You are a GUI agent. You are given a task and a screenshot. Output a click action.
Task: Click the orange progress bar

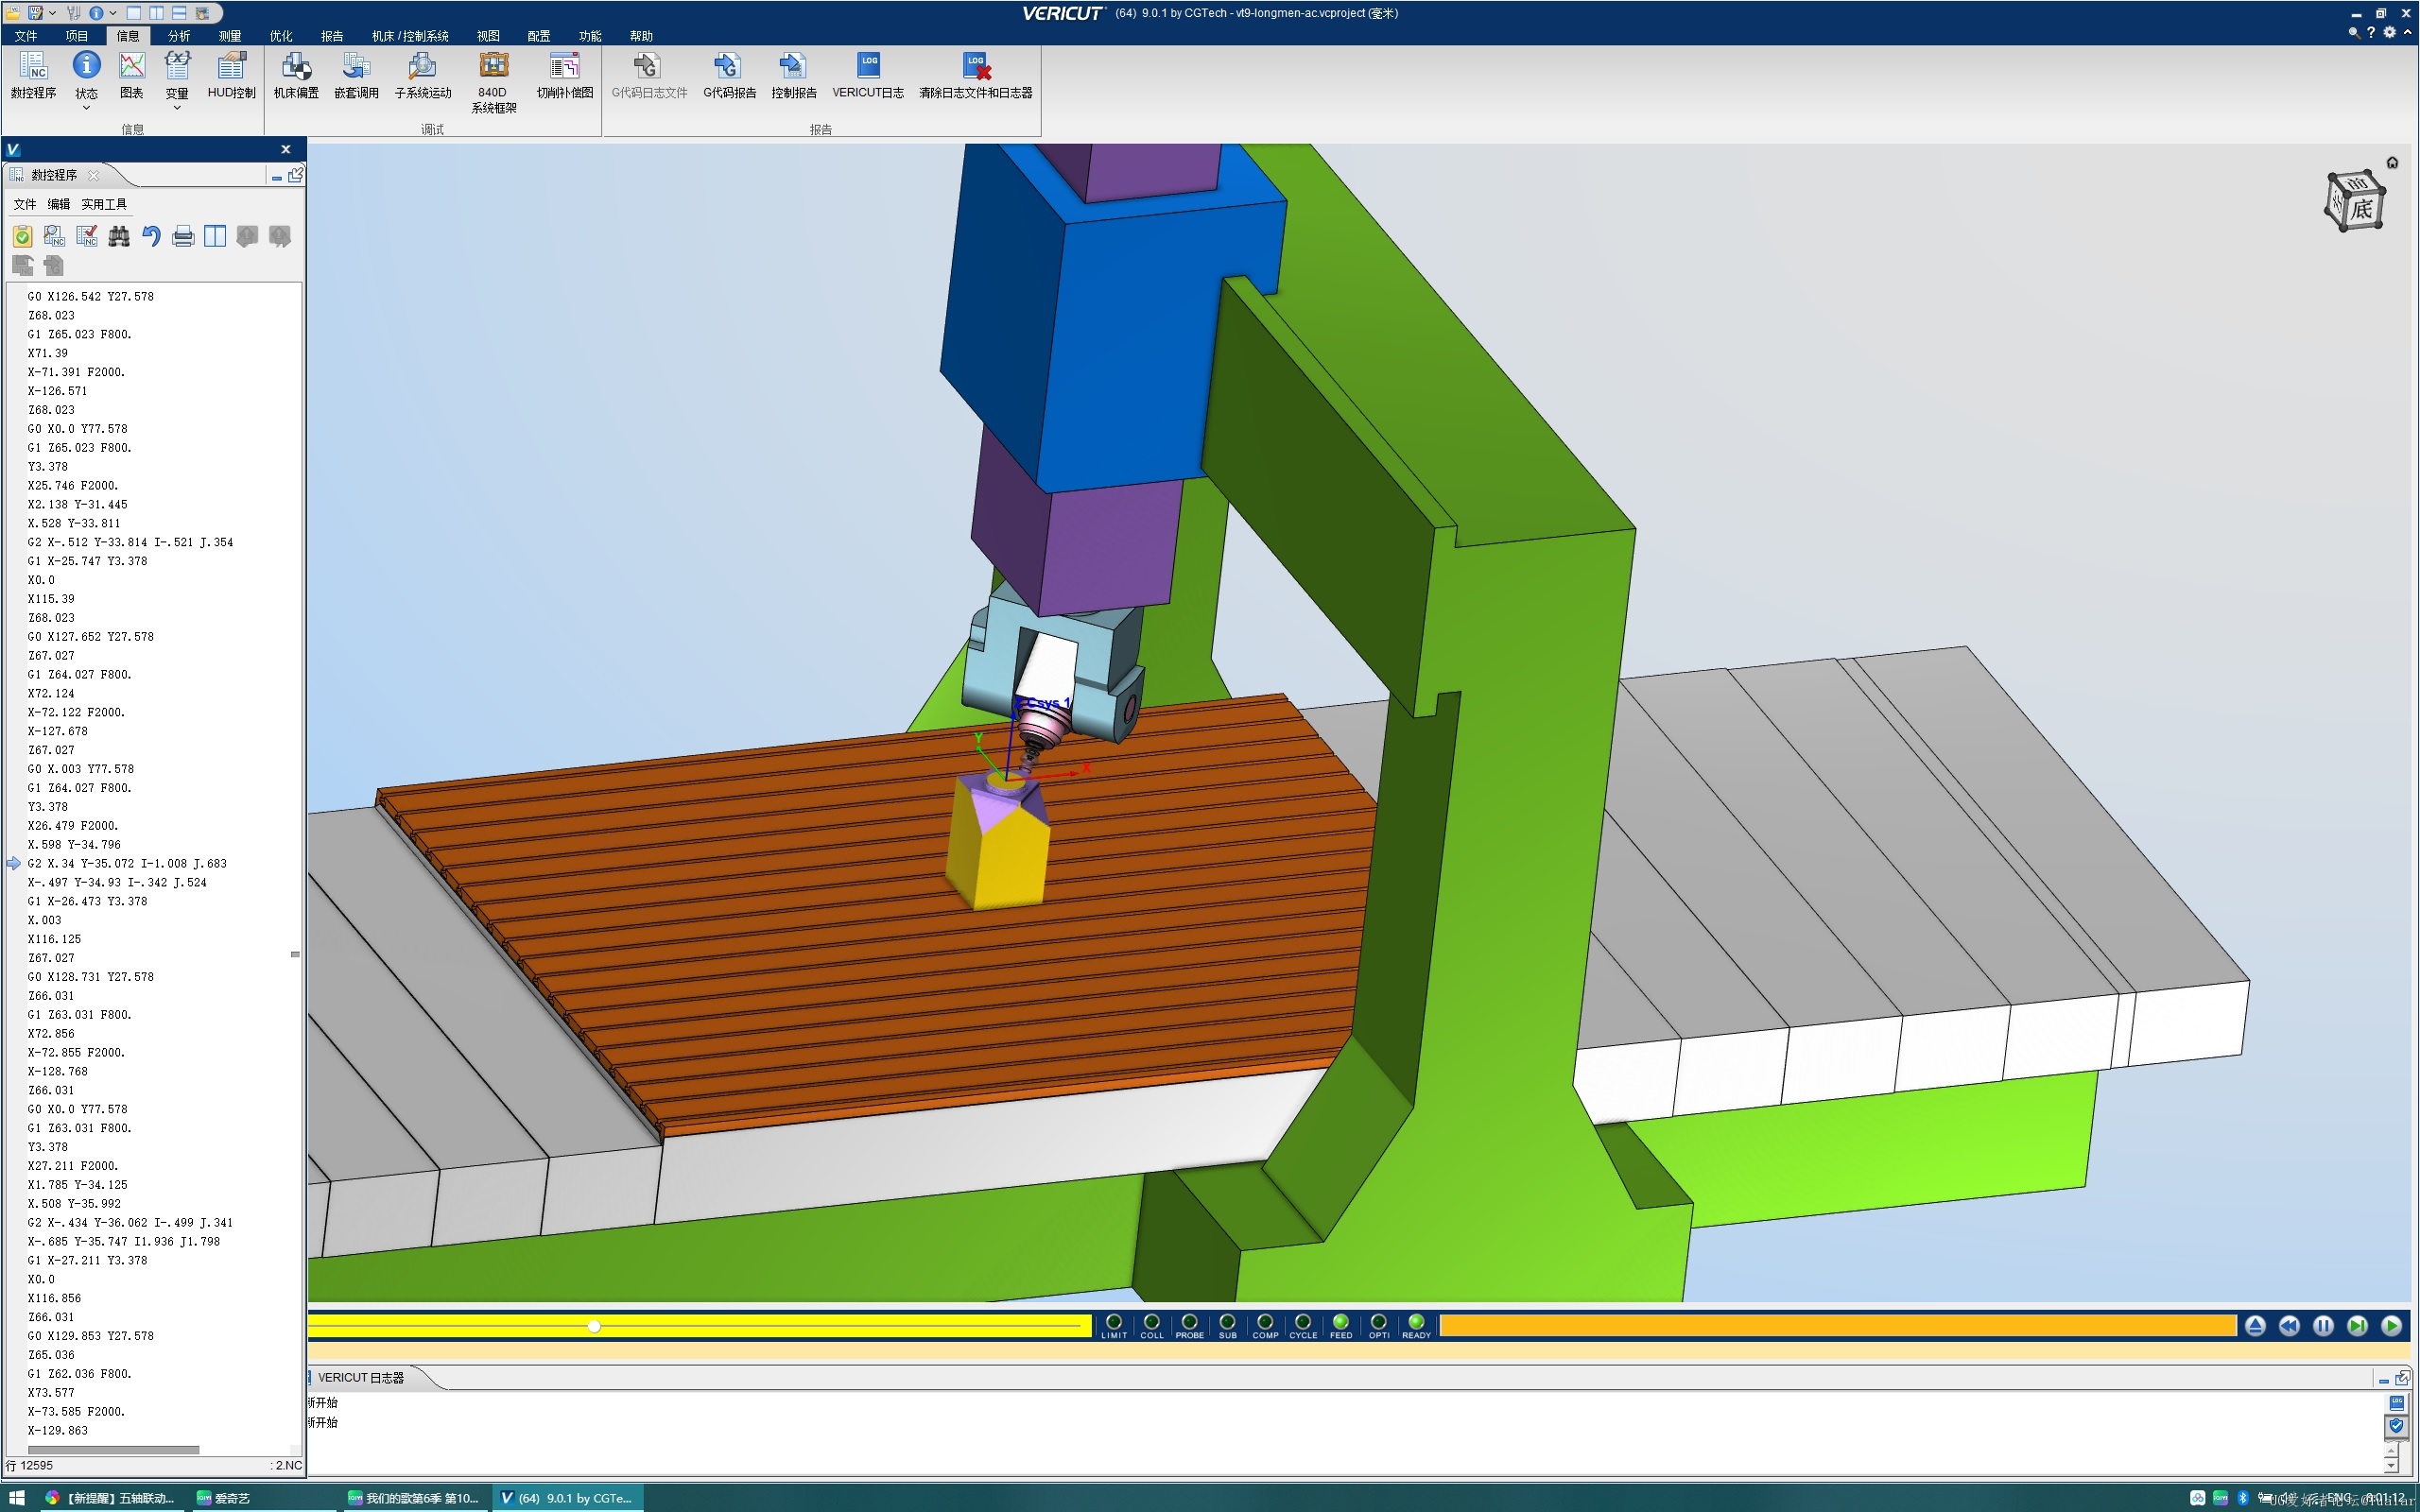pos(1837,1326)
